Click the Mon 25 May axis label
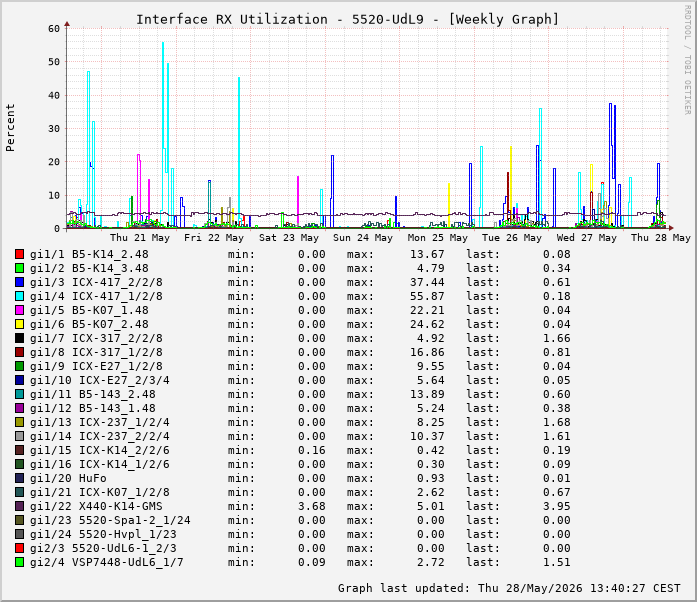Image resolution: width=697 pixels, height=602 pixels. coord(437,238)
